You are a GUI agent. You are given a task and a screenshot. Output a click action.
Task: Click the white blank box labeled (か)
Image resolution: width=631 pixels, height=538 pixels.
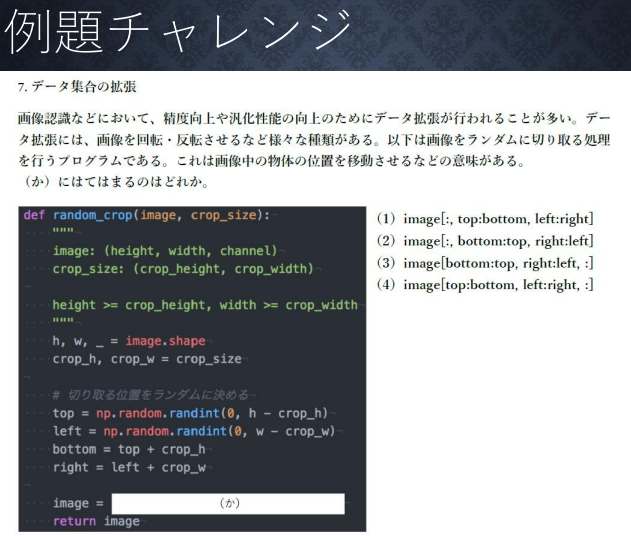pyautogui.click(x=228, y=504)
